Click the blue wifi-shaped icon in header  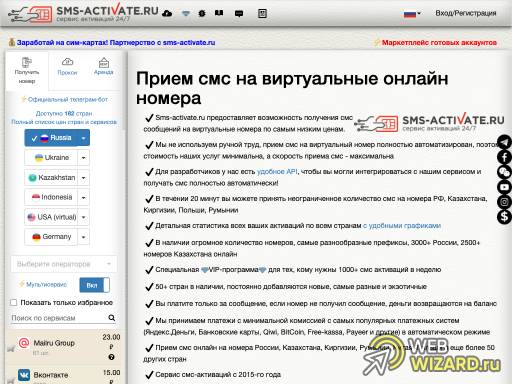point(186,13)
